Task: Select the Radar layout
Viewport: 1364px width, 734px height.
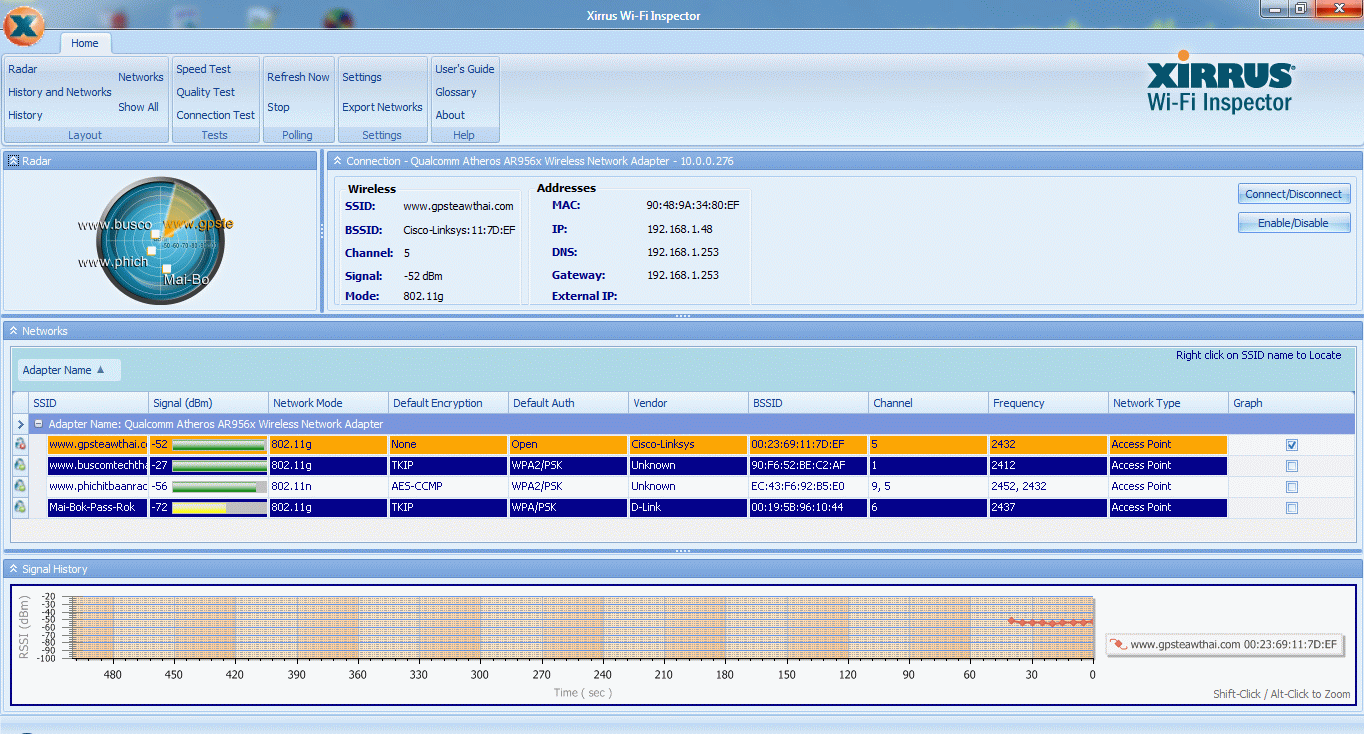Action: (x=23, y=69)
